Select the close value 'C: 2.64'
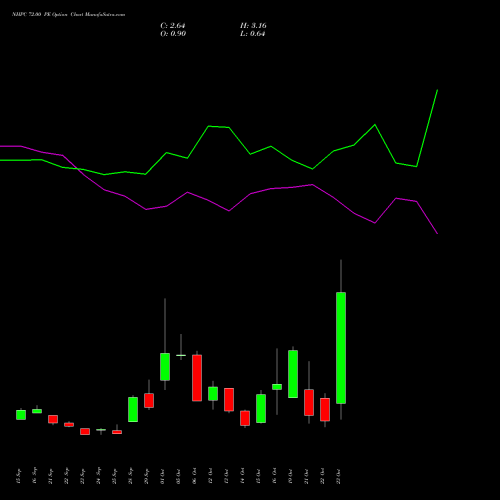The image size is (500, 500). (173, 26)
